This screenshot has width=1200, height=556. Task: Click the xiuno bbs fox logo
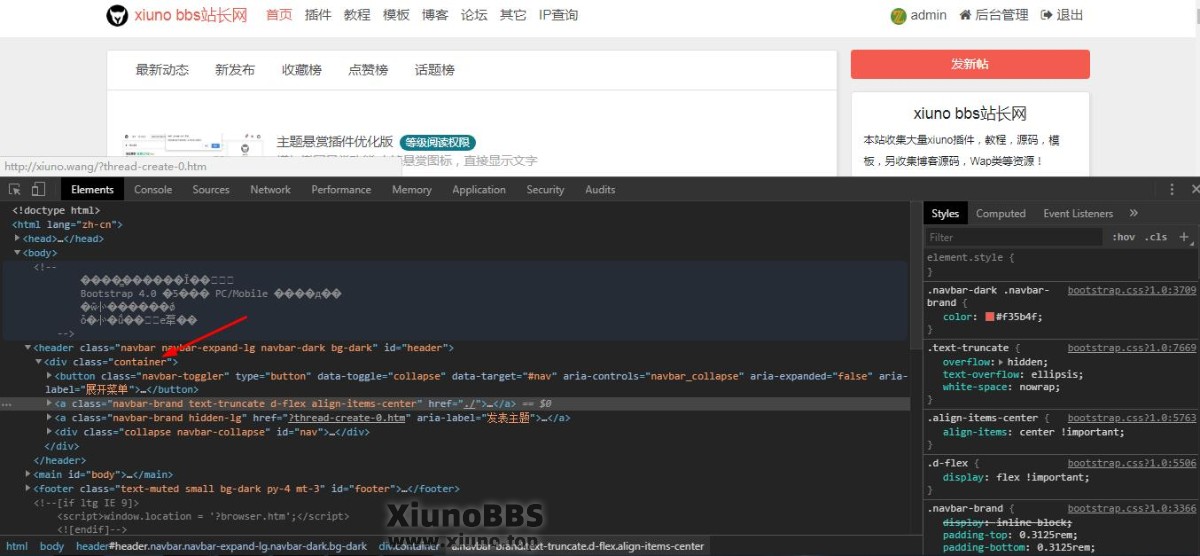point(118,15)
